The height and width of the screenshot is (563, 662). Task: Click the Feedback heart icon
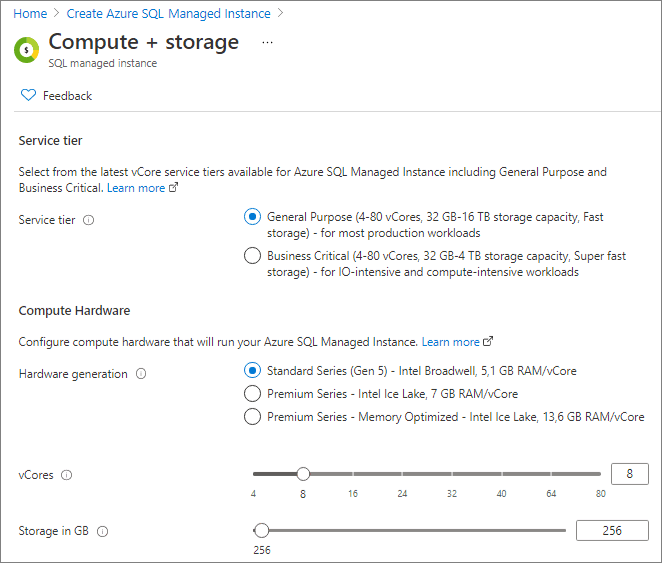[x=28, y=96]
